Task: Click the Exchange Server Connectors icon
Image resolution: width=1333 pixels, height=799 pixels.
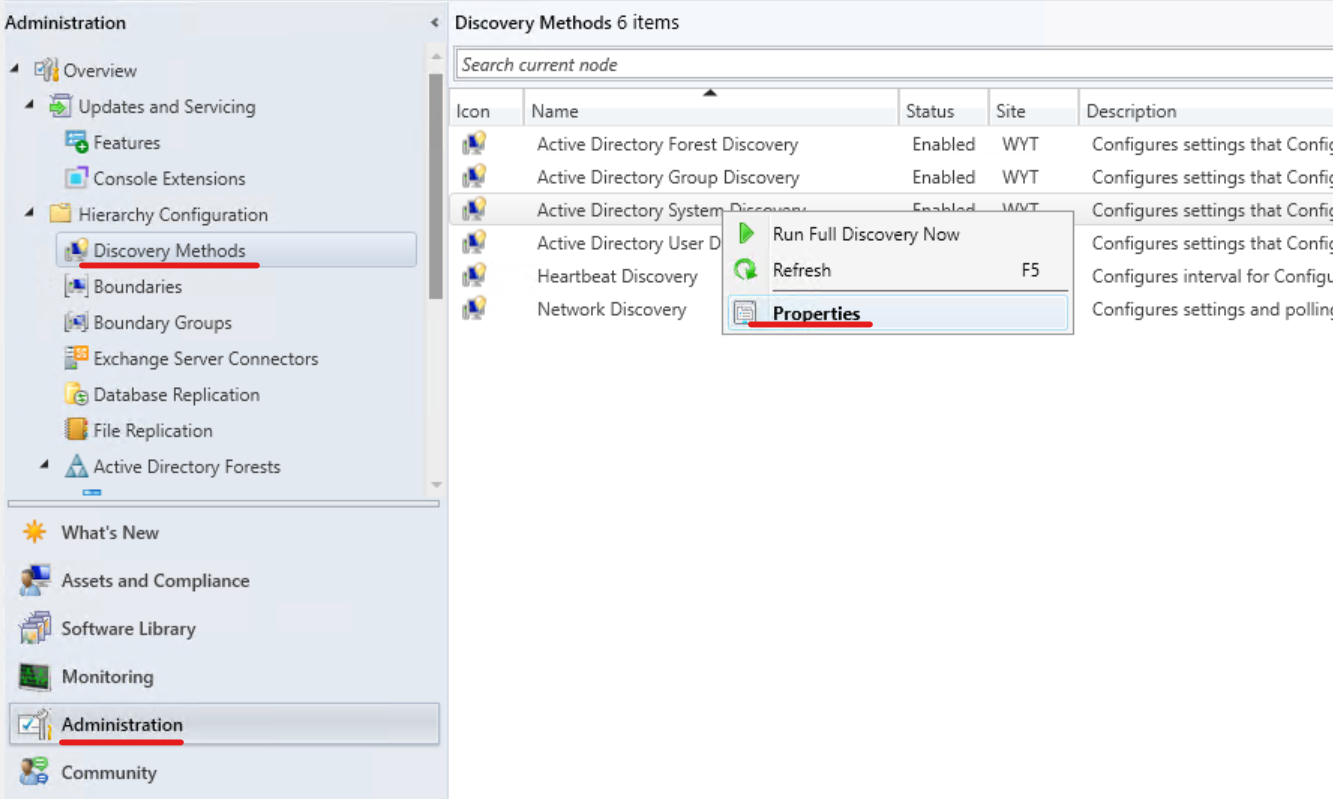Action: point(76,358)
